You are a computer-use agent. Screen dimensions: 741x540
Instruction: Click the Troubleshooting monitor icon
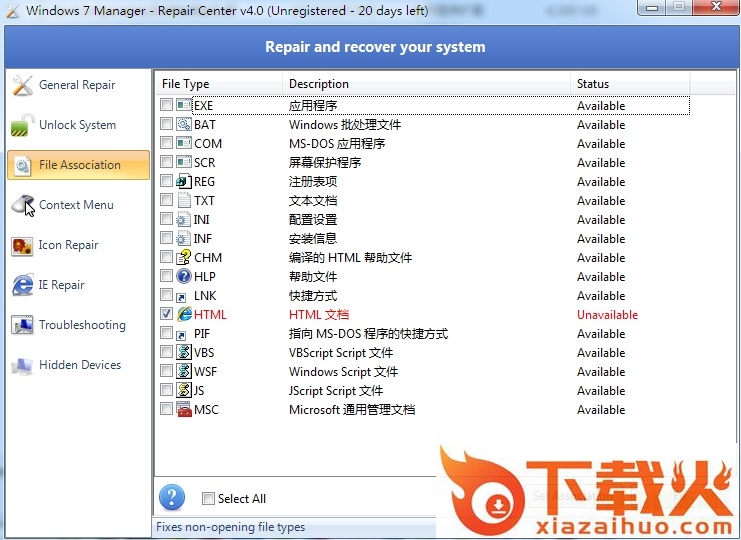click(22, 326)
